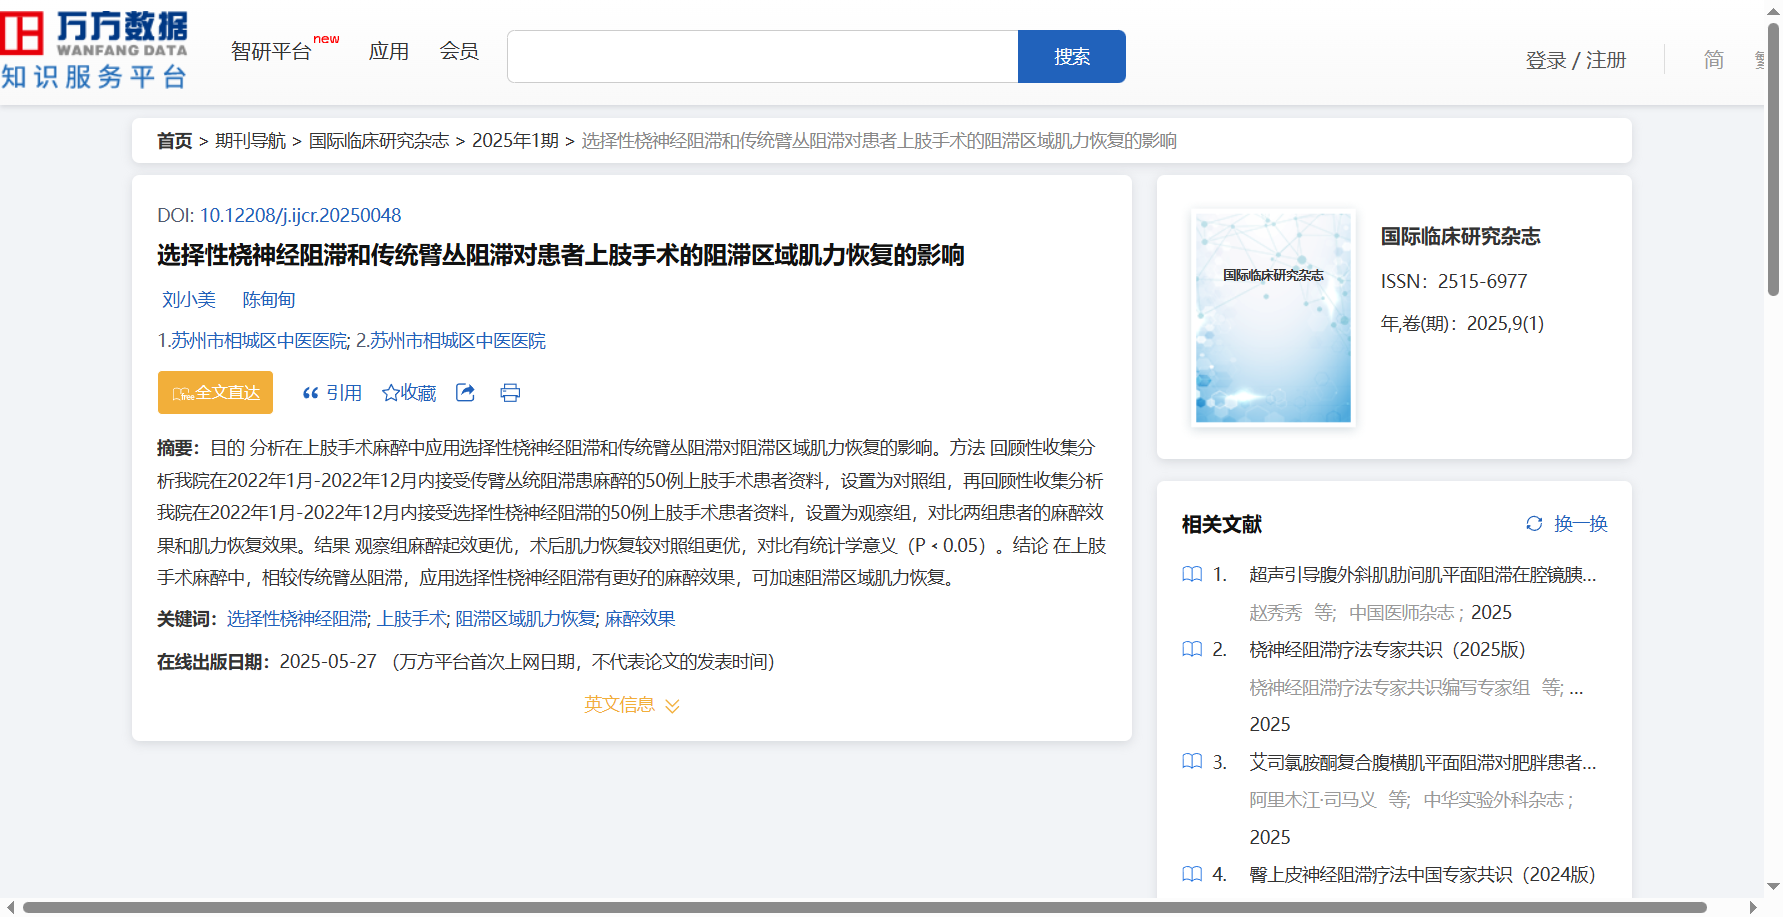Click book icon beside first related article

point(1192,575)
